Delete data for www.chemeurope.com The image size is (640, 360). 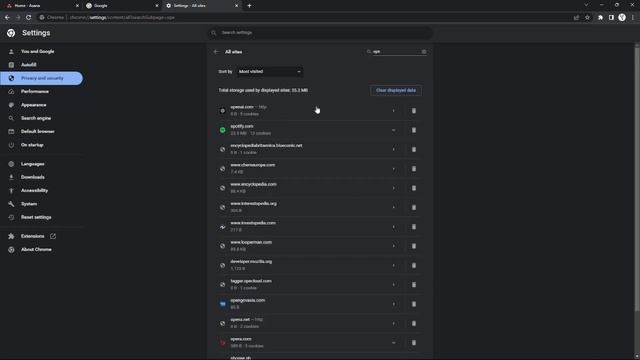click(x=413, y=169)
